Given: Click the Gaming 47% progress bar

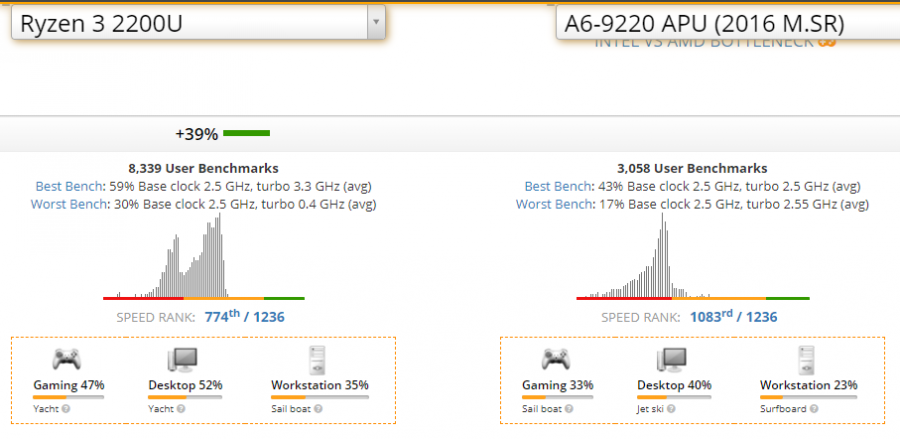Looking at the screenshot, I should pyautogui.click(x=68, y=397).
